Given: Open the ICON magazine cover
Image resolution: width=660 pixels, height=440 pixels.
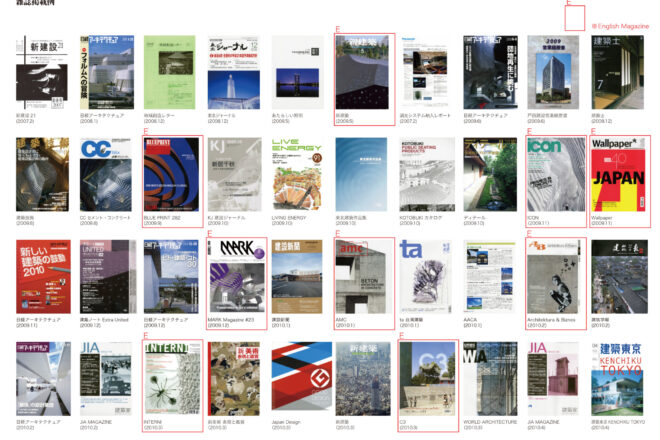Looking at the screenshot, I should click(556, 172).
